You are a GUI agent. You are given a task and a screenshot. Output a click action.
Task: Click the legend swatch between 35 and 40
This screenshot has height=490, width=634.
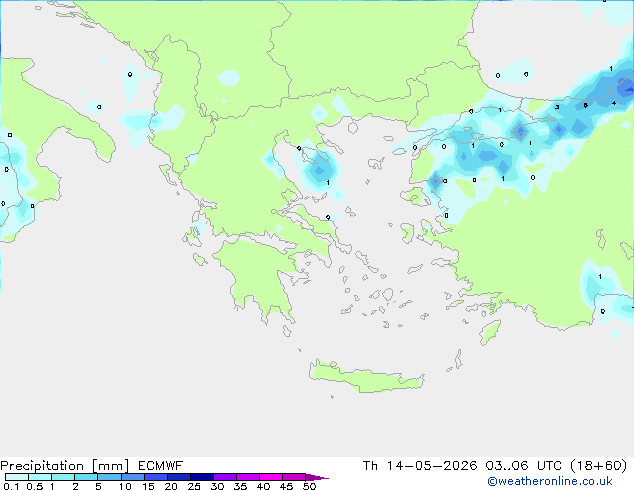coord(247,477)
